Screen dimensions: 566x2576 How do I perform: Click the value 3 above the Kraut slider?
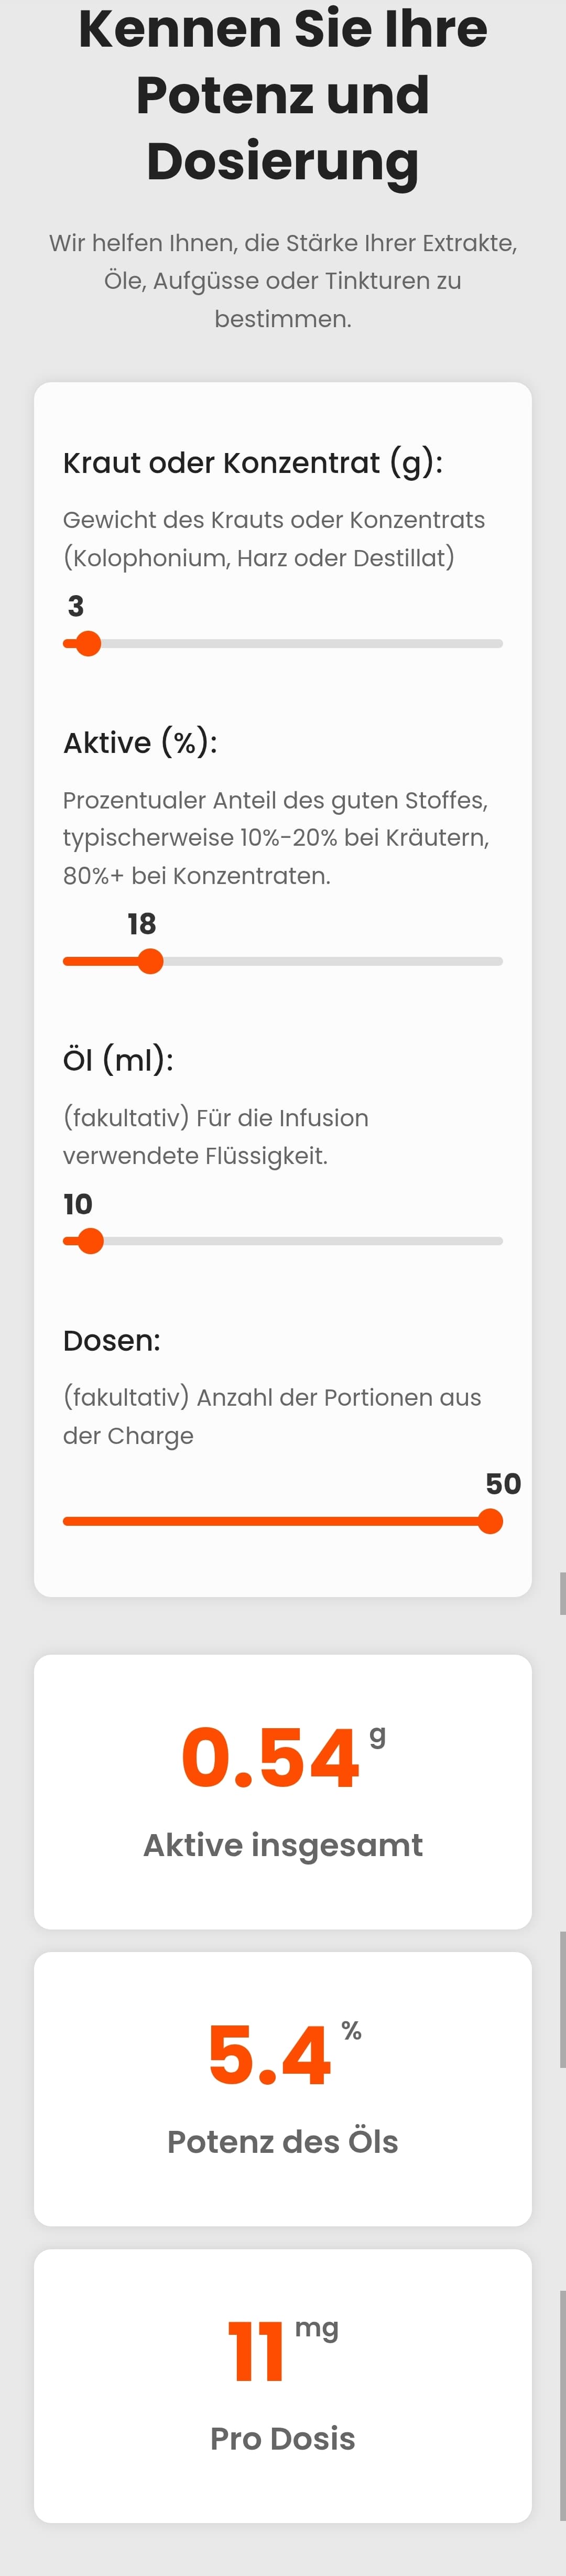pos(76,606)
